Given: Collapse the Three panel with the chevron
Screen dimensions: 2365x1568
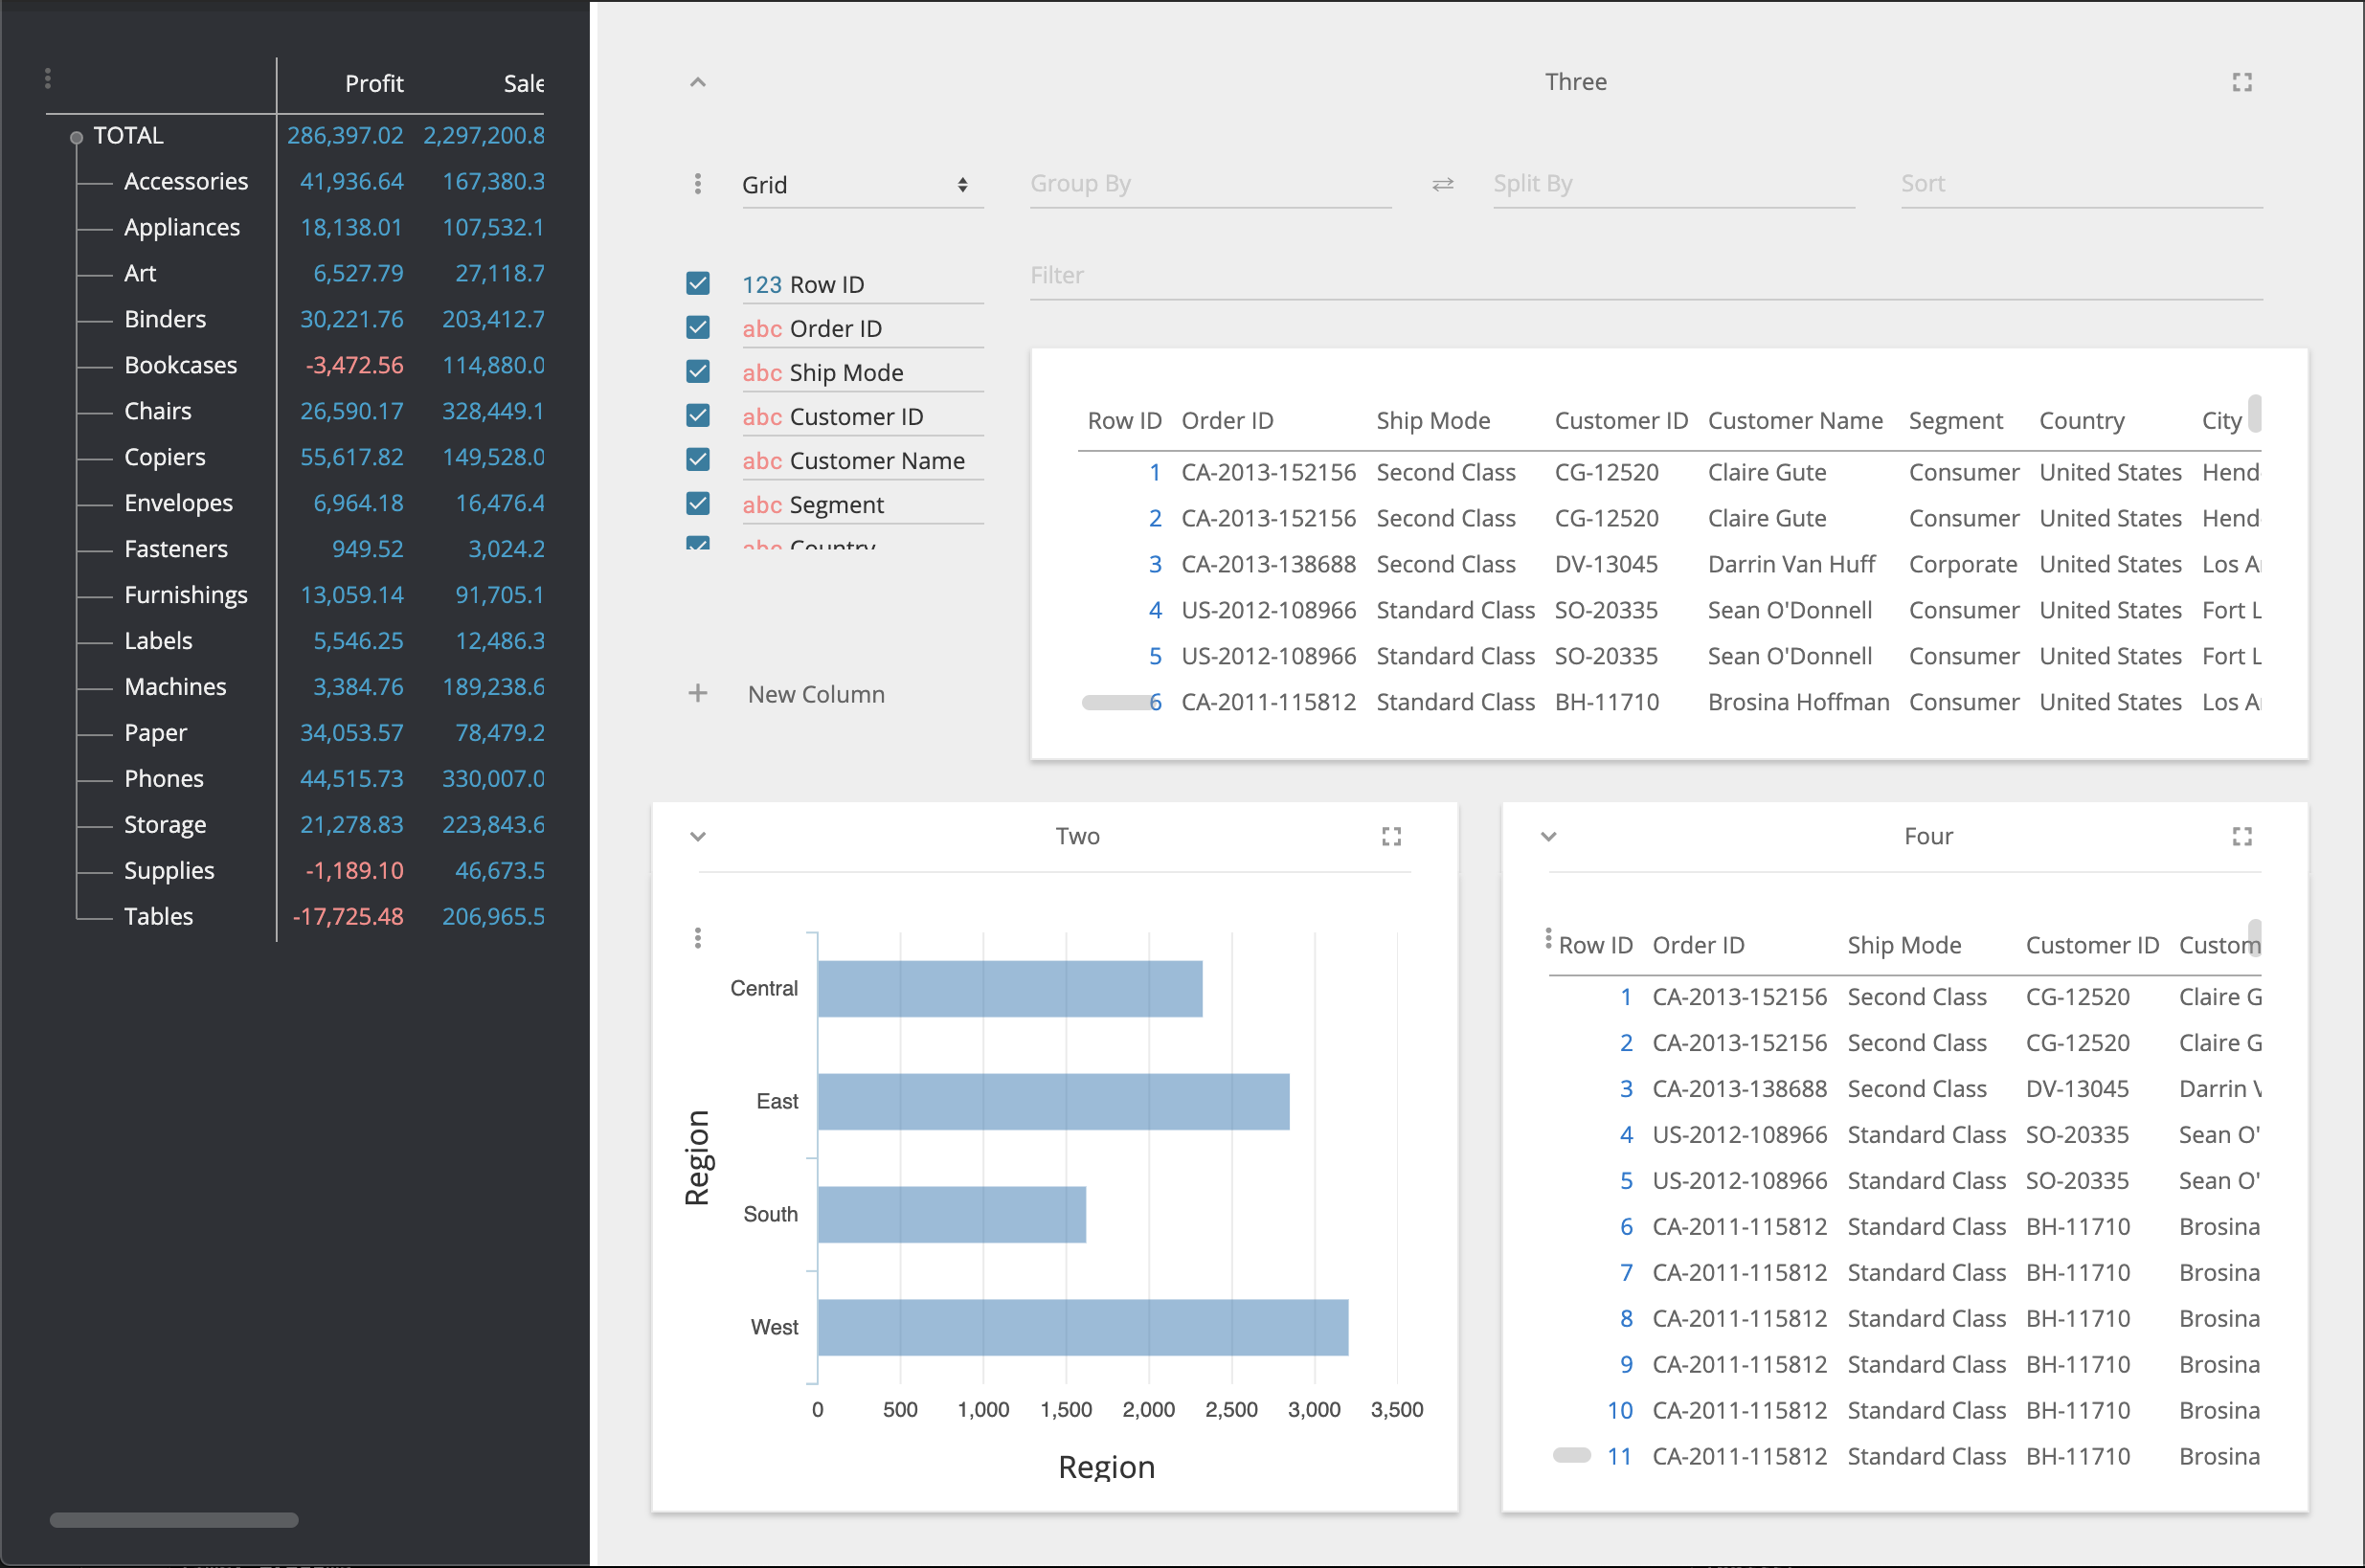Looking at the screenshot, I should point(697,82).
